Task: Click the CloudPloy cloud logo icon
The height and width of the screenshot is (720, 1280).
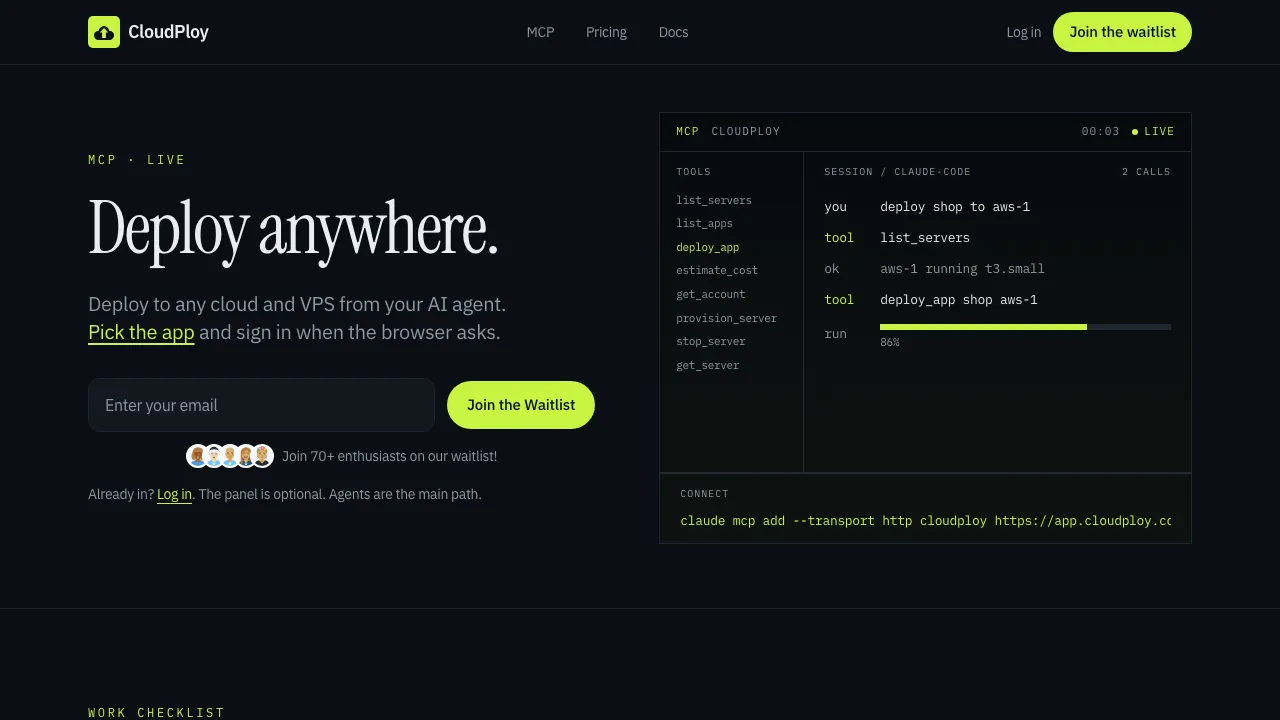Action: pos(104,32)
